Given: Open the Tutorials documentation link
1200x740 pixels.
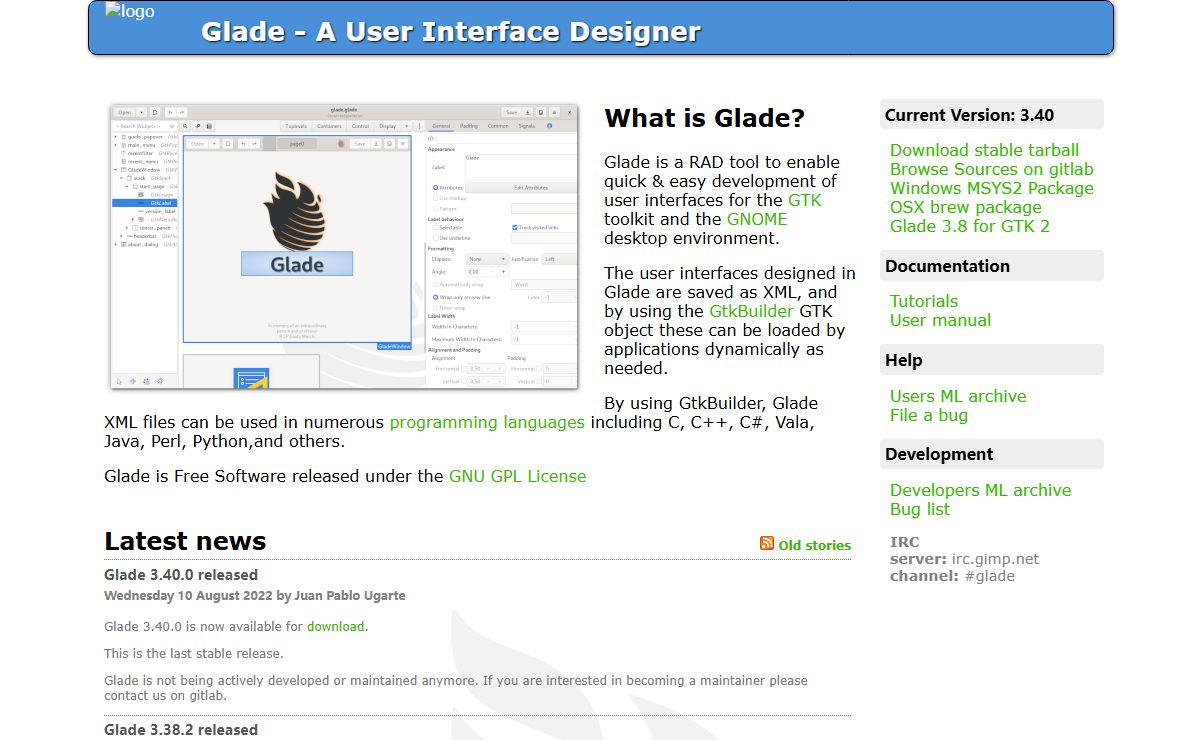Looking at the screenshot, I should 924,301.
